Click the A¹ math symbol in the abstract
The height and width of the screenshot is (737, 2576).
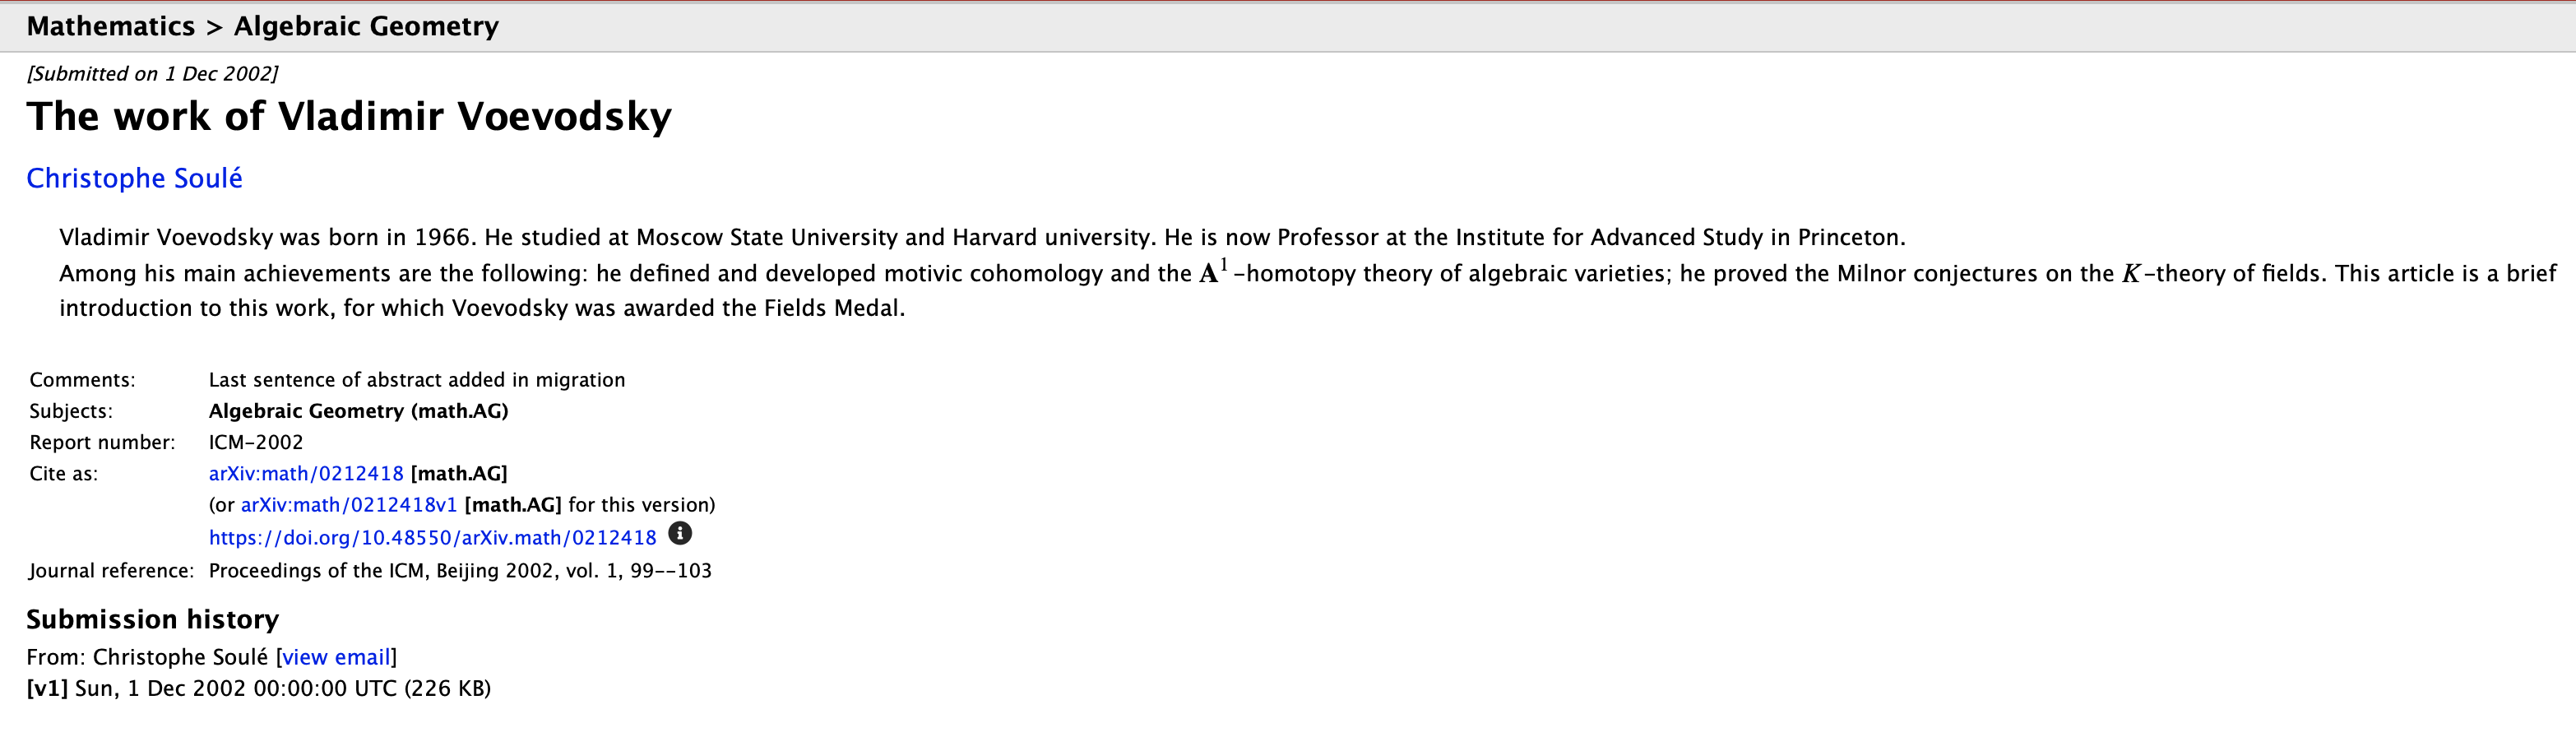[x=1212, y=272]
